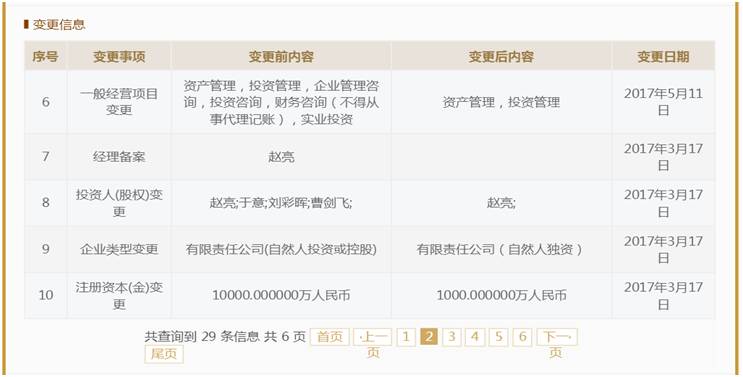Select row number 10 cell
Screen dimensions: 743x377
[x=45, y=295]
